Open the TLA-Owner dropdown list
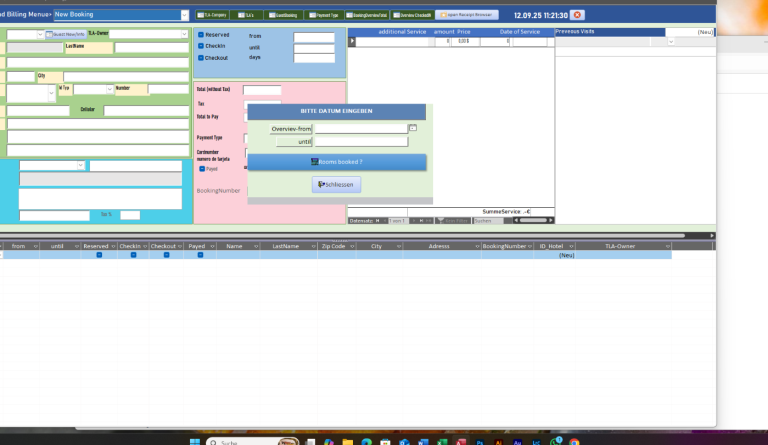 coord(184,34)
